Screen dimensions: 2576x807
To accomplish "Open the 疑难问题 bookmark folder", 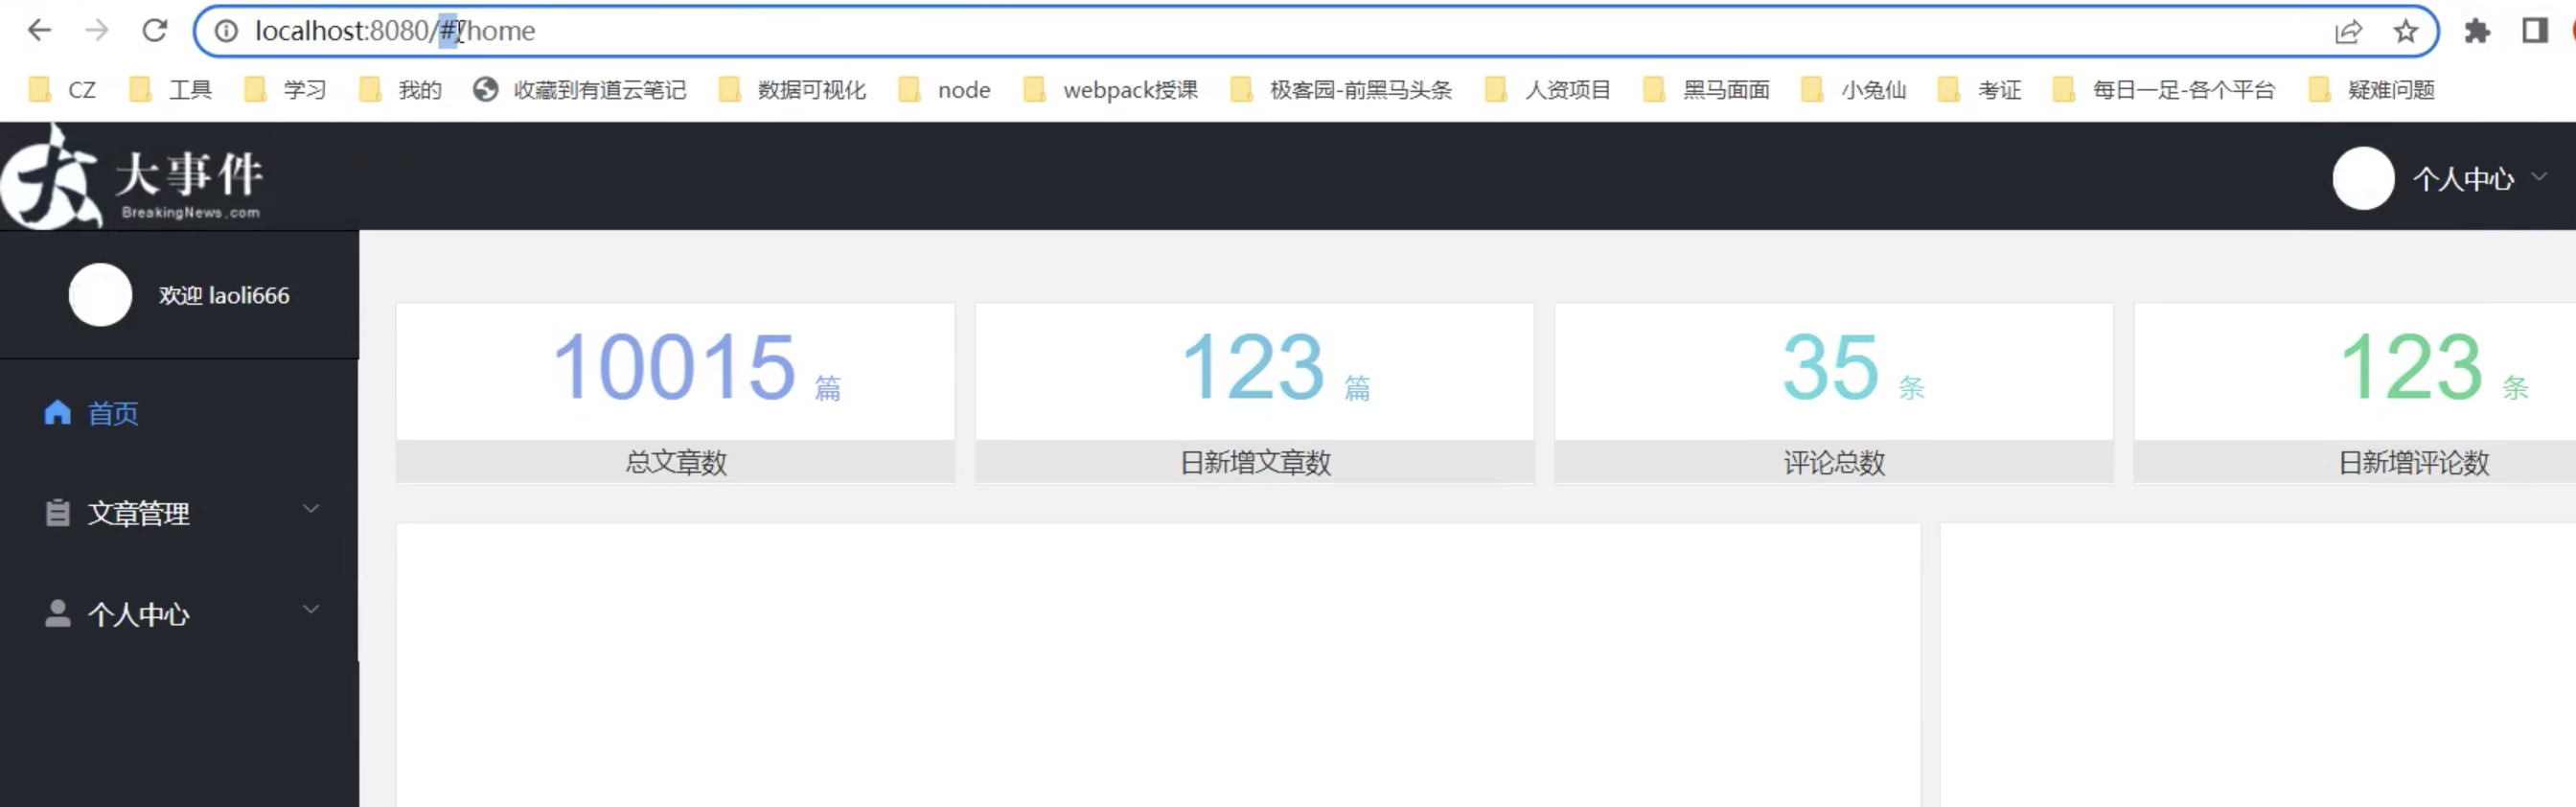I will pos(2372,90).
